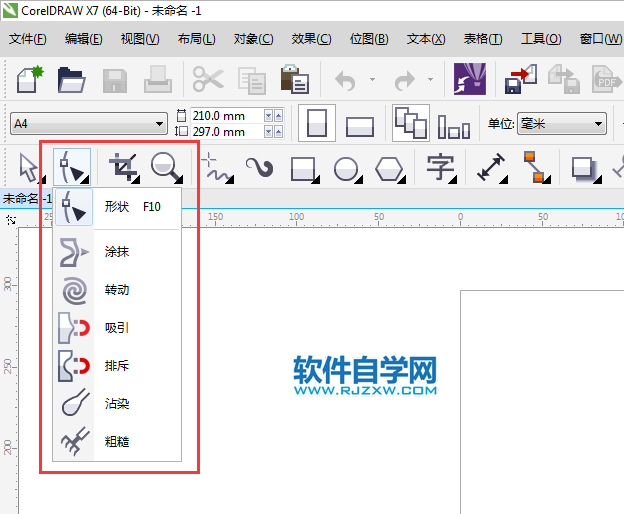Click the Paste clipboard icon
624x514 pixels.
point(294,79)
